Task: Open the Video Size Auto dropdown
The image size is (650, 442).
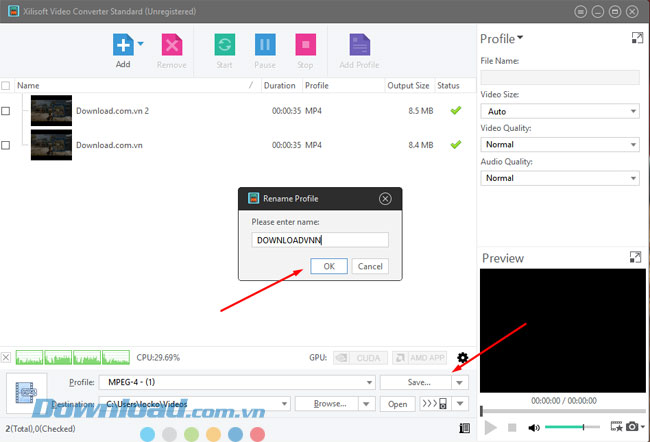Action: 560,111
